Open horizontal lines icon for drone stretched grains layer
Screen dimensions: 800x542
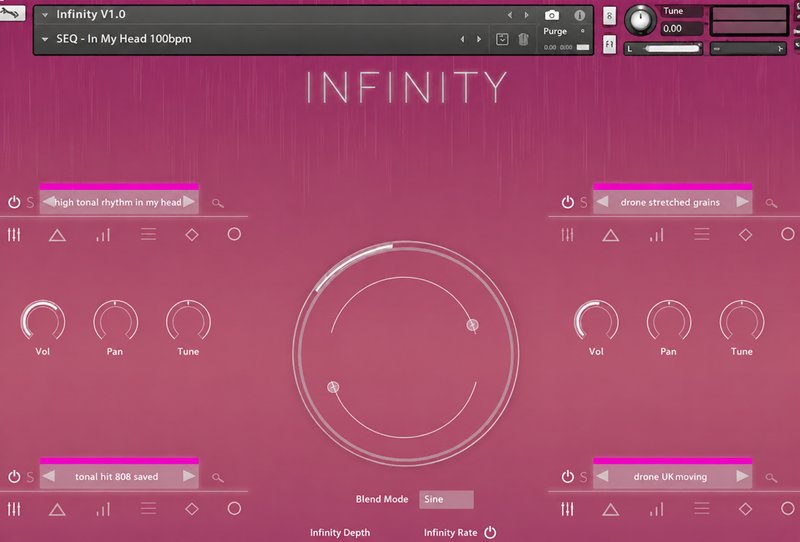point(702,235)
